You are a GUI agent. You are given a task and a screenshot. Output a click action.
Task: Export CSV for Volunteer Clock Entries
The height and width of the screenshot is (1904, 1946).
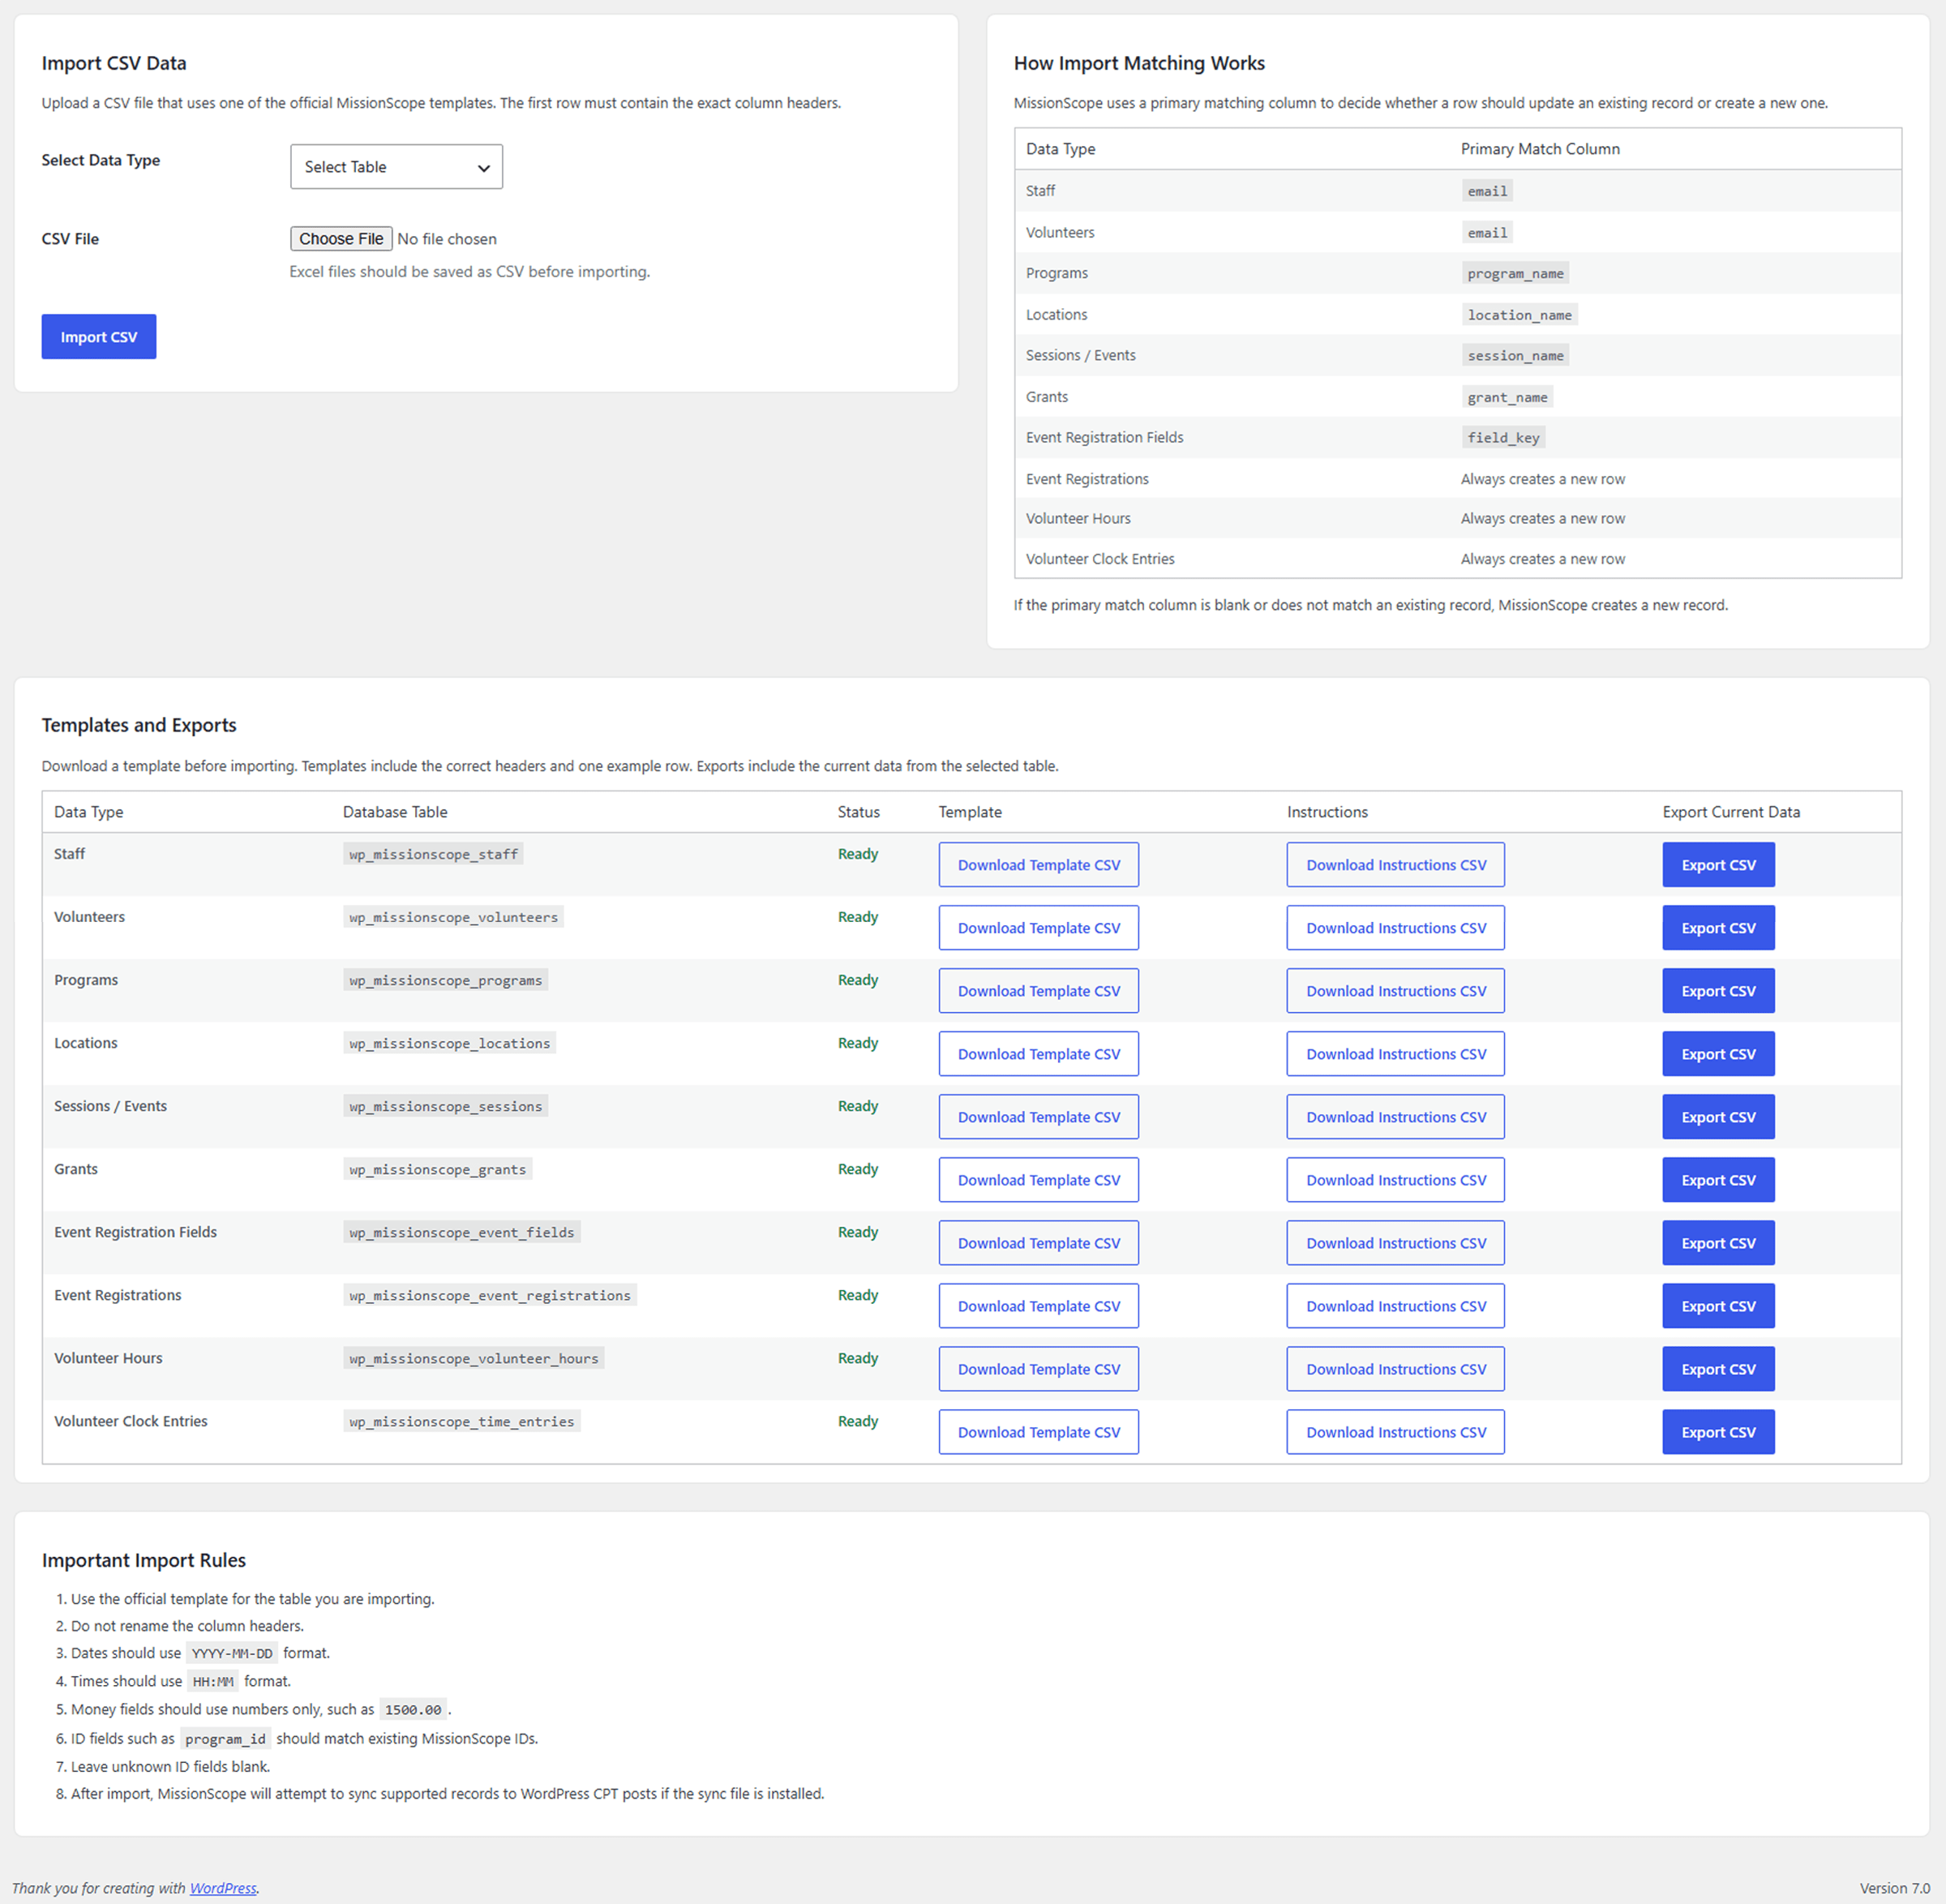pos(1718,1432)
